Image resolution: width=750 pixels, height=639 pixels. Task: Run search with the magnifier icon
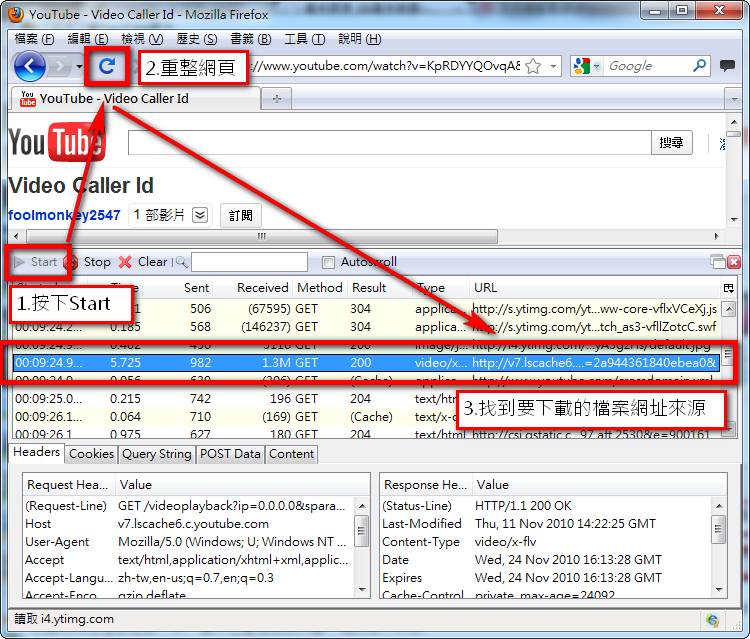click(700, 66)
